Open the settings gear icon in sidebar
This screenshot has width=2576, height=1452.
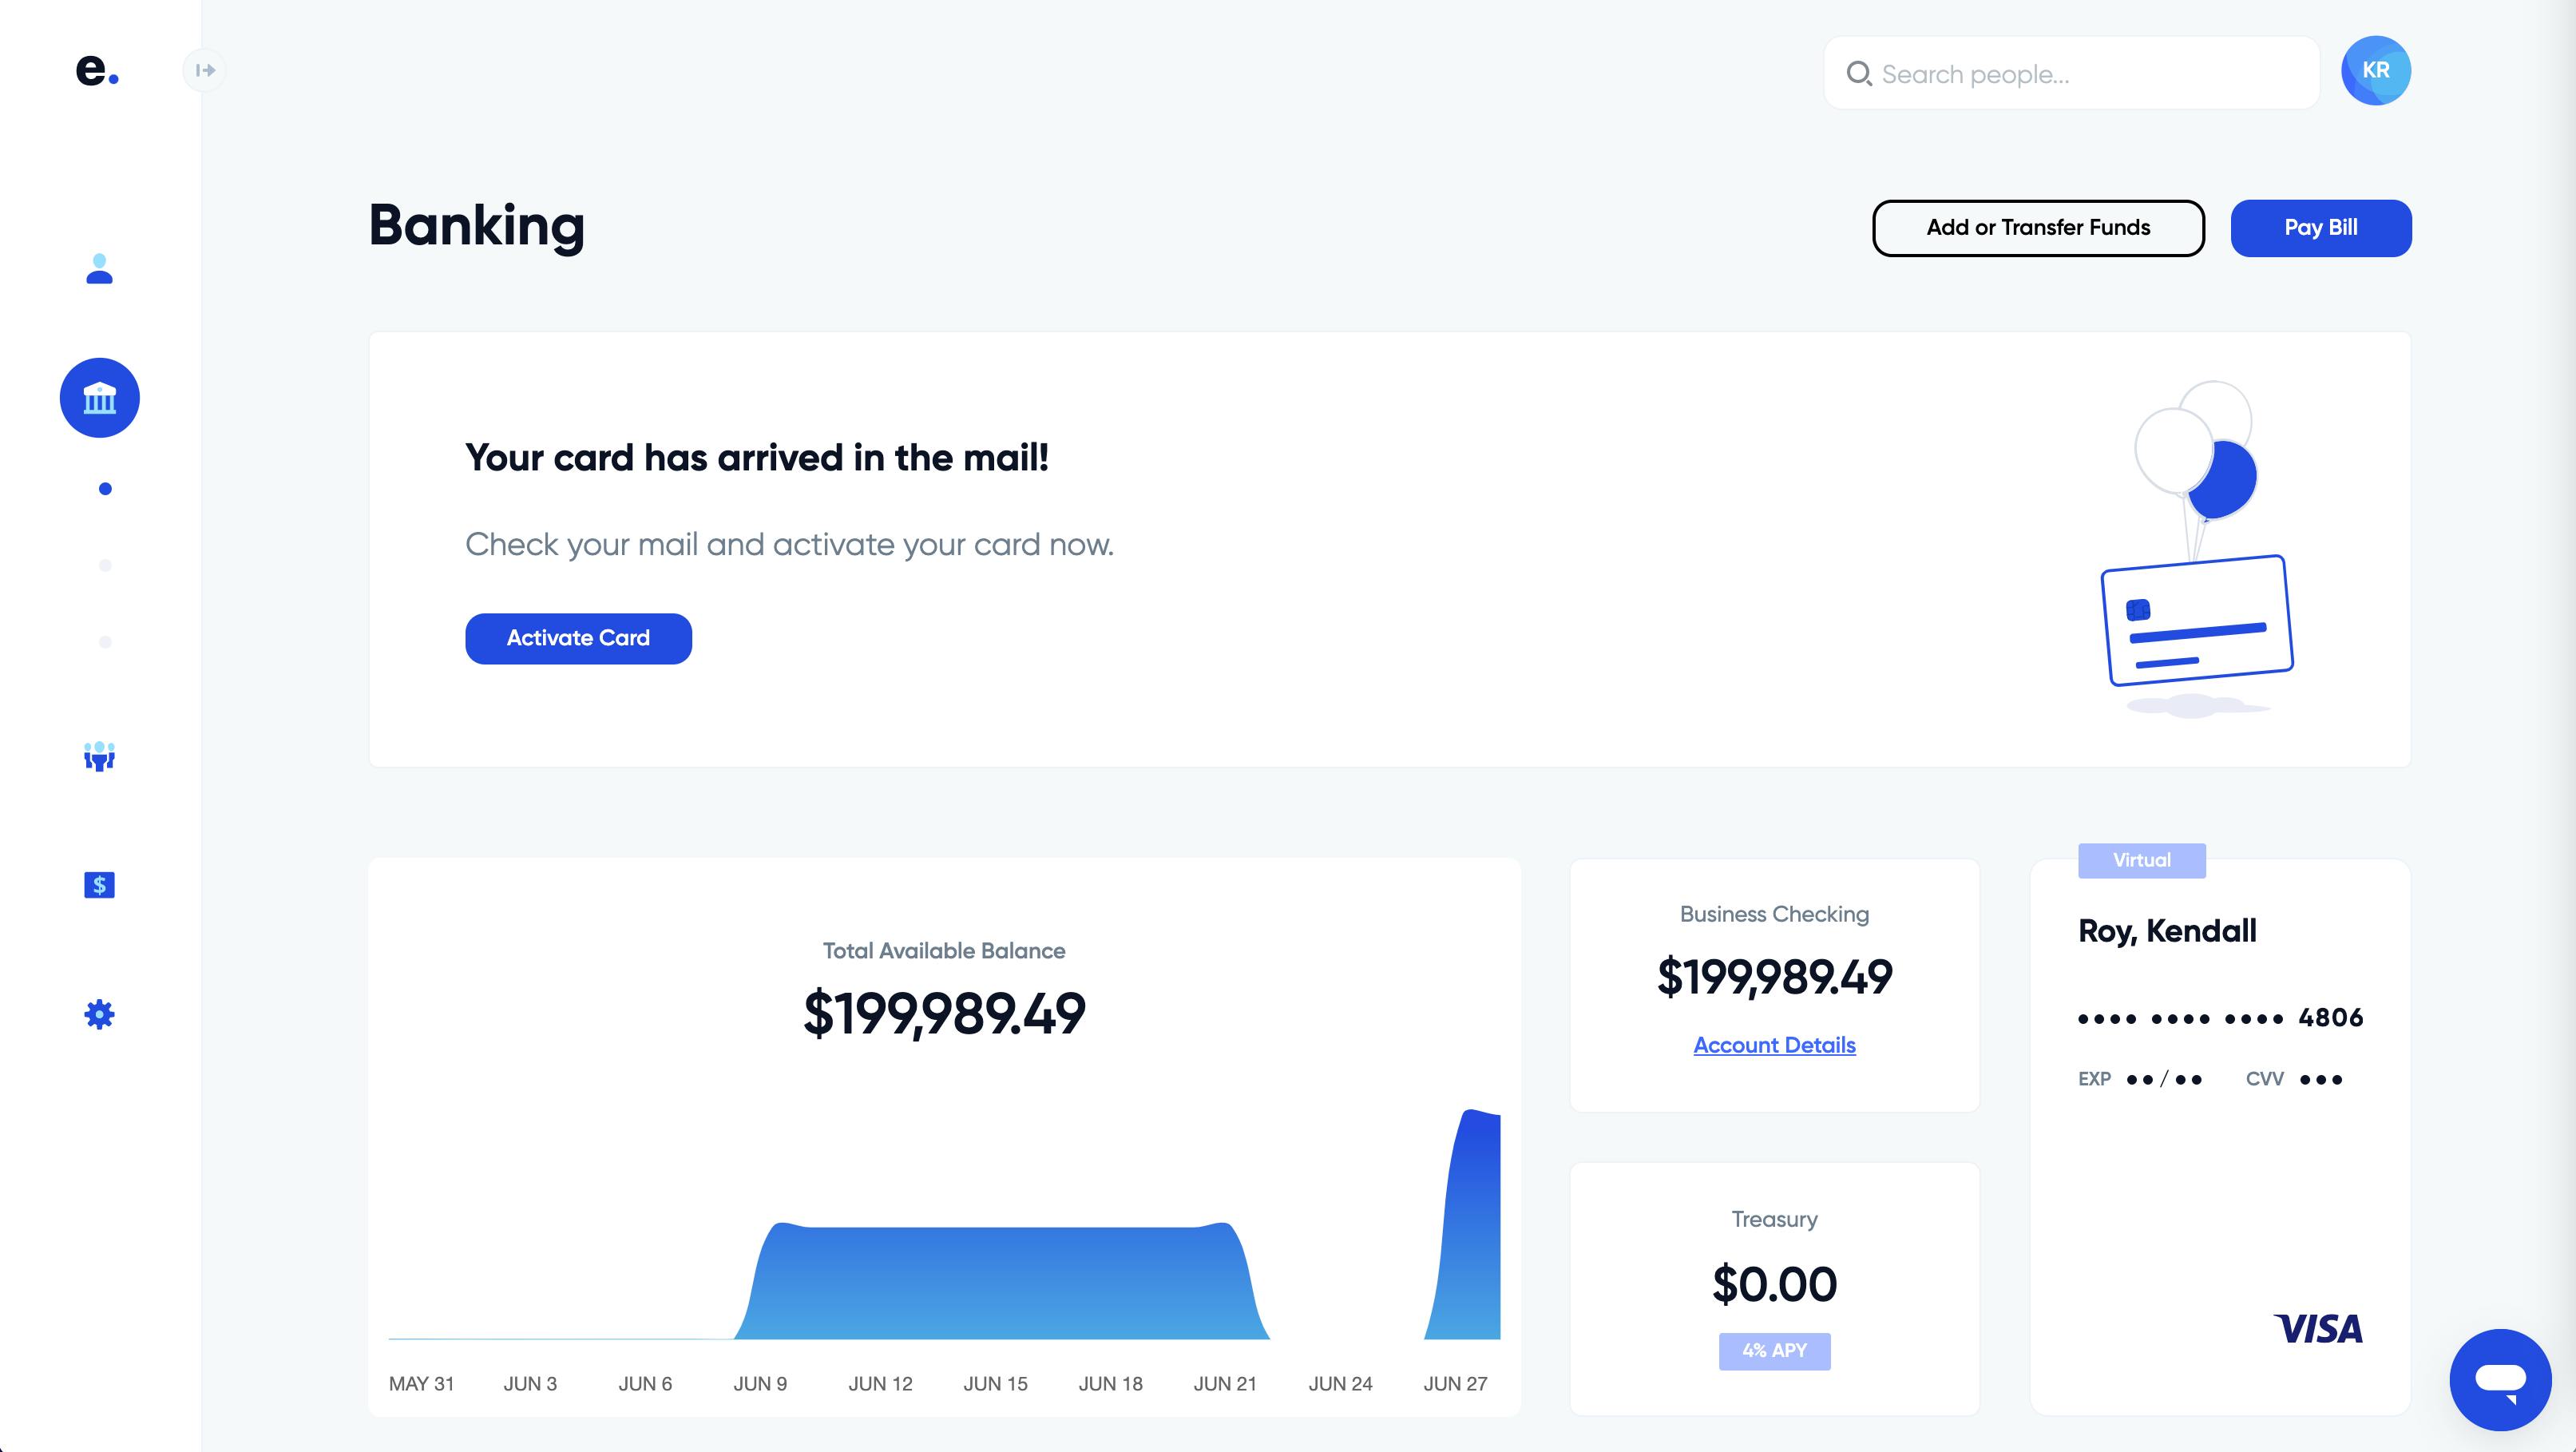pyautogui.click(x=99, y=1014)
